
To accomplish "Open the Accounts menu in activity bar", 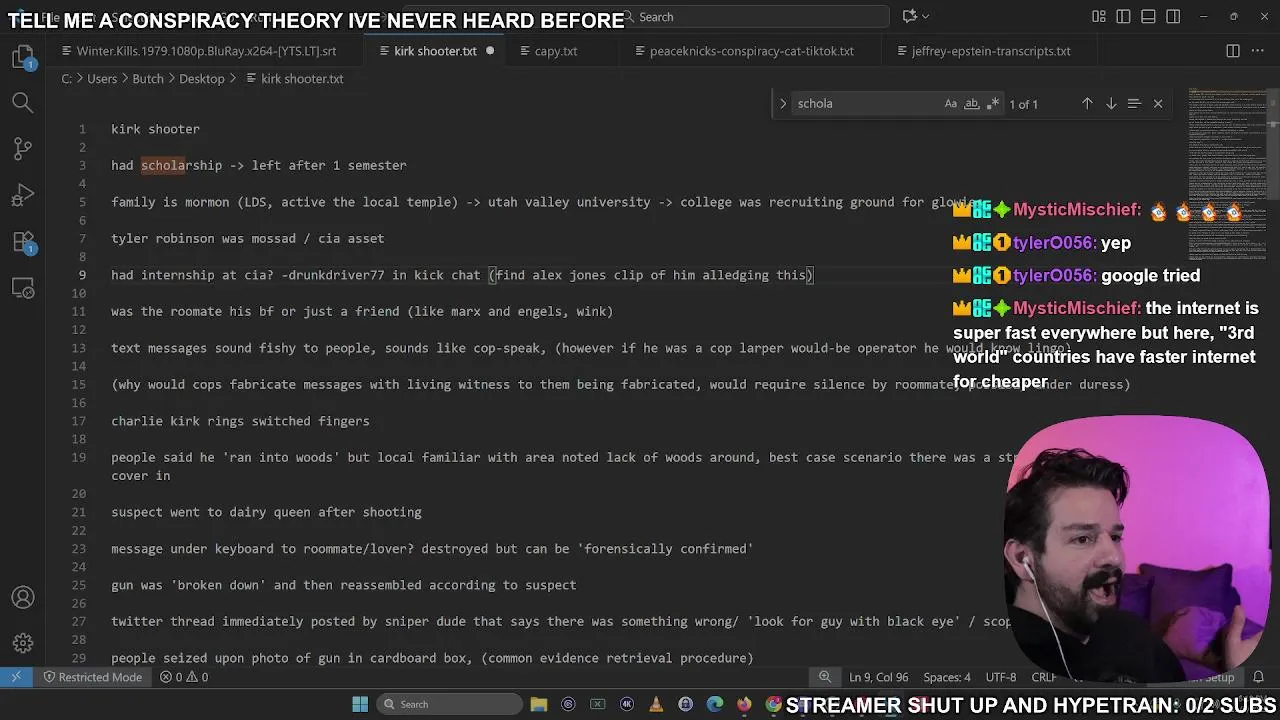I will [23, 598].
